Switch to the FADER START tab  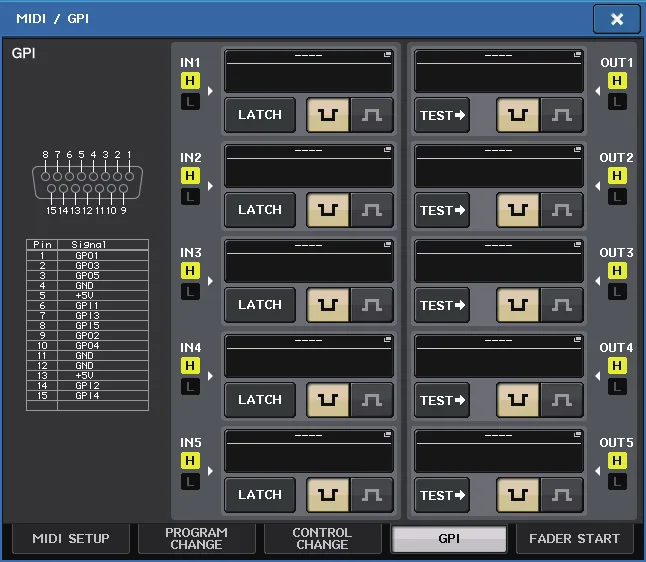[x=575, y=539]
